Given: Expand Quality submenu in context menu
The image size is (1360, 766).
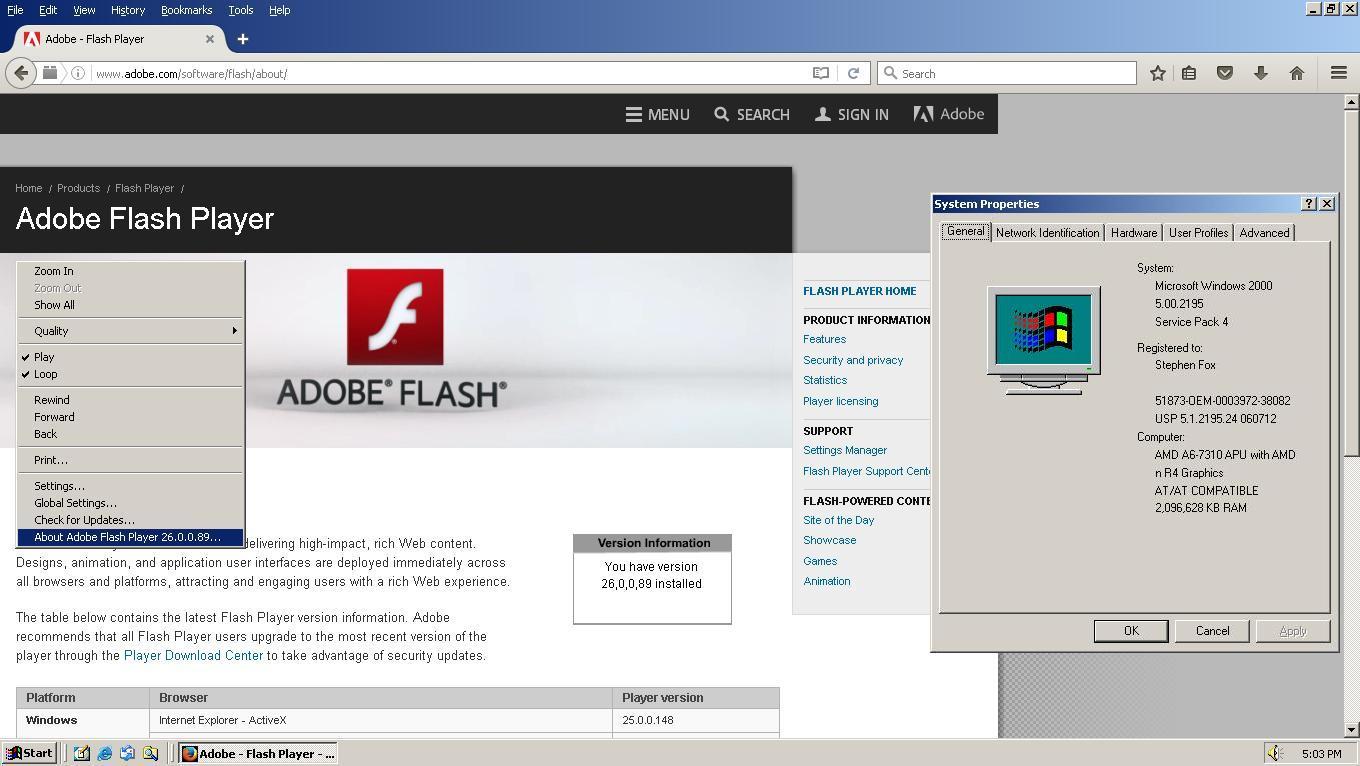Looking at the screenshot, I should point(130,331).
